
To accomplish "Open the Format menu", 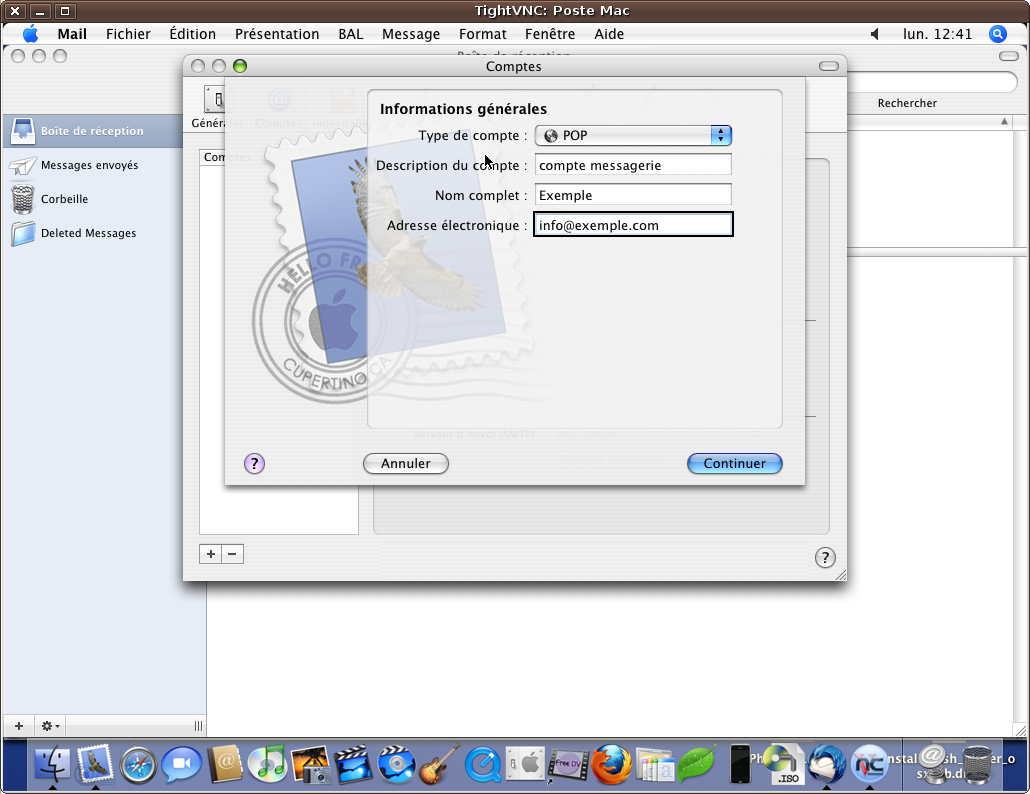I will tap(483, 34).
